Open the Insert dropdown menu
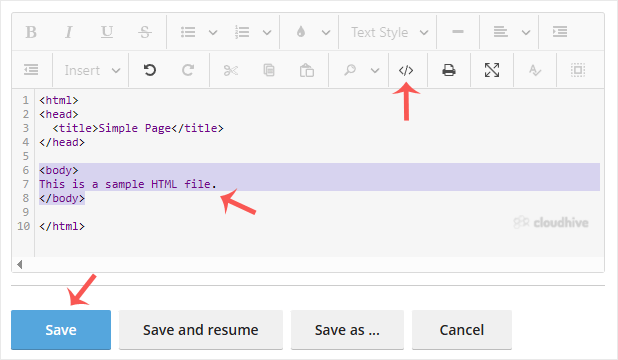Image resolution: width=618 pixels, height=360 pixels. (92, 71)
